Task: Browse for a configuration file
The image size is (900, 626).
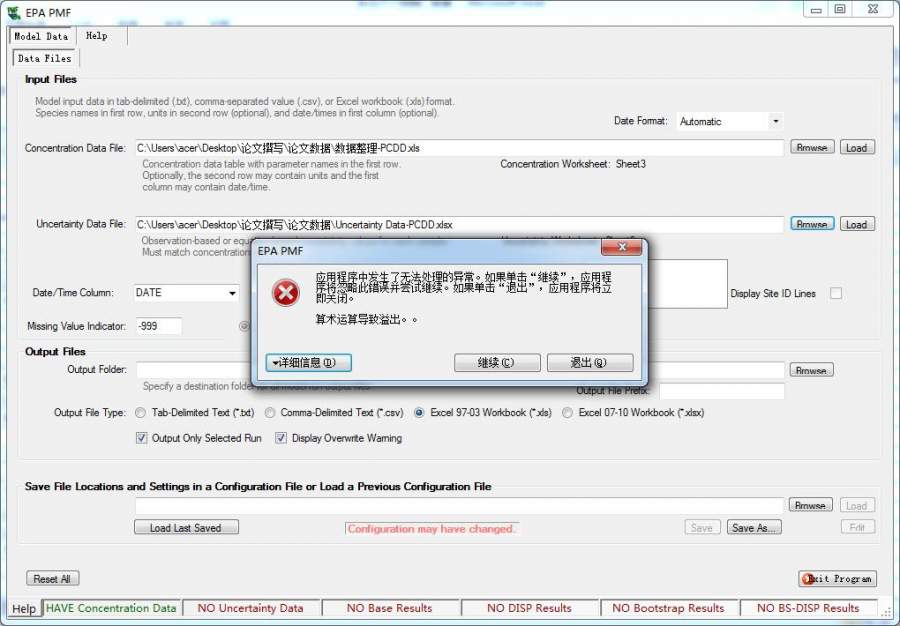Action: click(810, 505)
